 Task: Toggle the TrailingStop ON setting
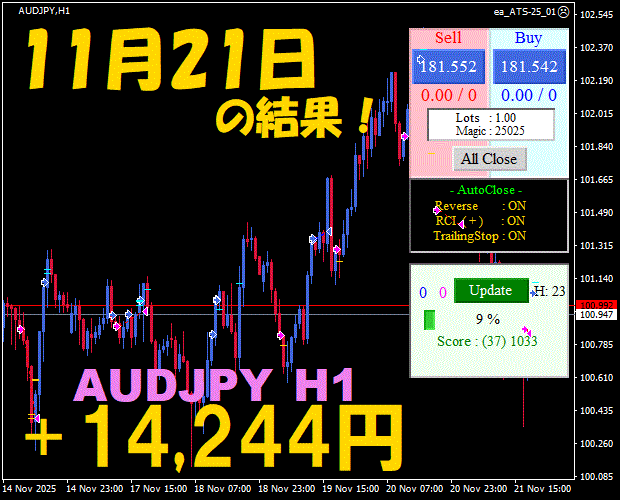480,236
